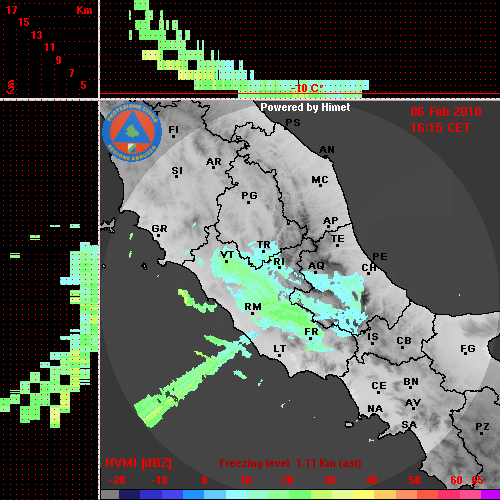Click the 'Powered by Himet' text
This screenshot has width=500, height=500.
(305, 107)
